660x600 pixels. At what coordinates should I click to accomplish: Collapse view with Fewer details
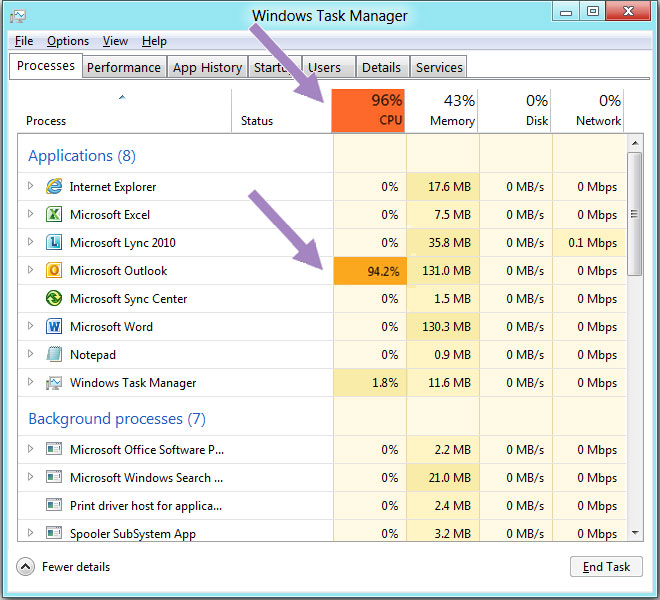click(x=26, y=567)
